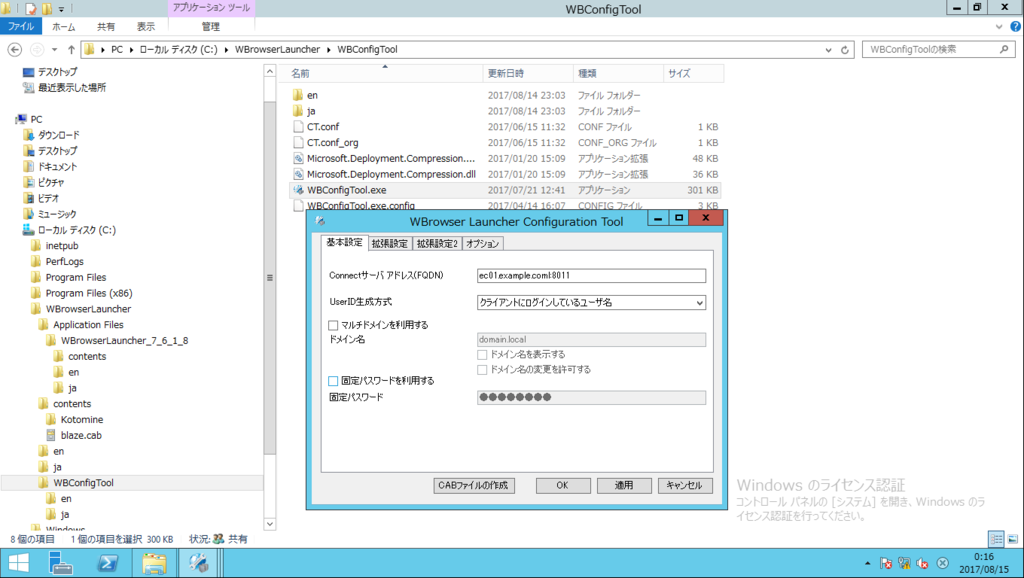Click the refresh icon in the address bar
Viewport: 1024px width, 578px height.
845,48
